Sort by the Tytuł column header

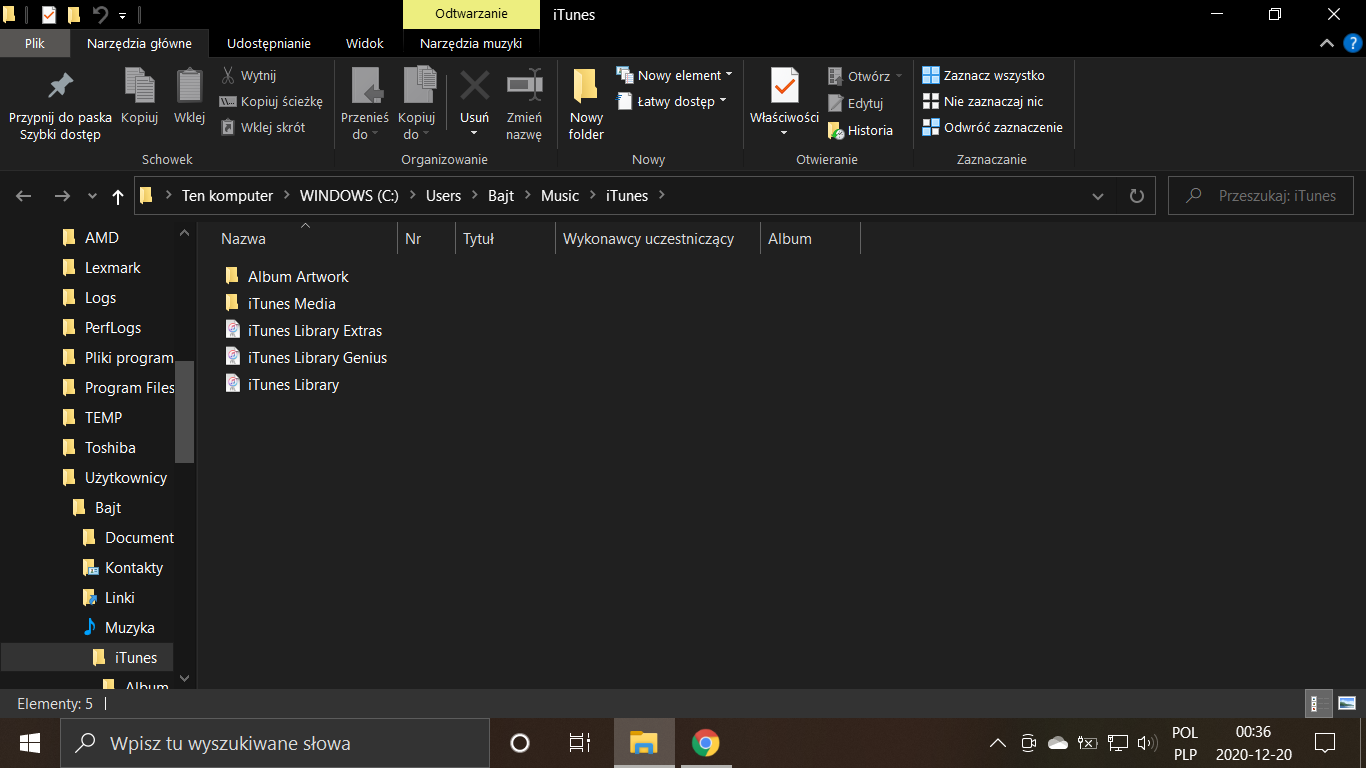(505, 239)
